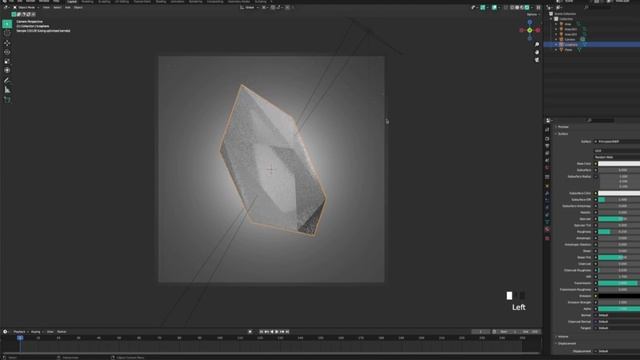Click the pan view hand icon
640x360 pixels.
537,52
